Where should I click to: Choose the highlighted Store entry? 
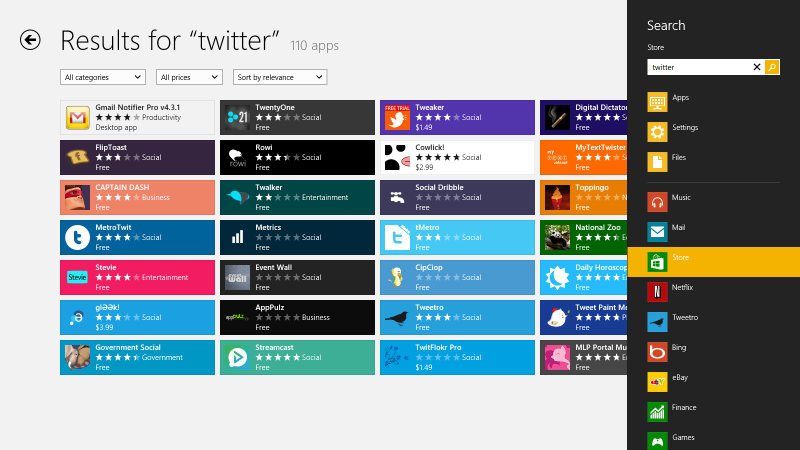(713, 262)
